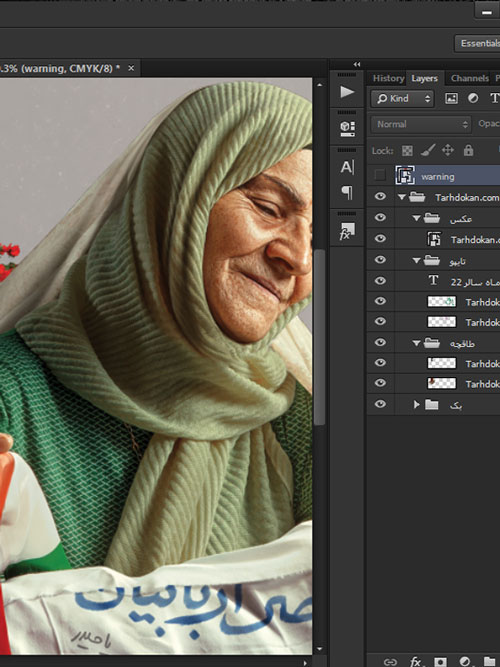The height and width of the screenshot is (667, 500).
Task: Hide the 22 text layer
Action: 380,280
